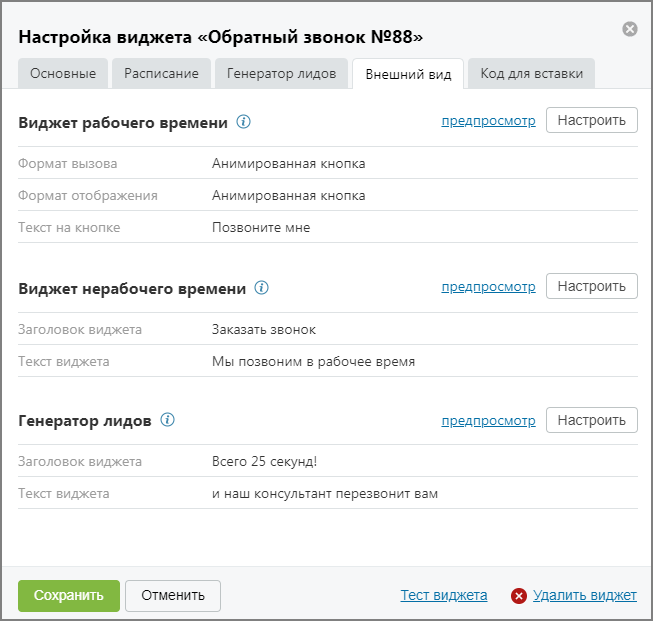Click info icon next to Виджет рабочего времени

click(x=244, y=122)
